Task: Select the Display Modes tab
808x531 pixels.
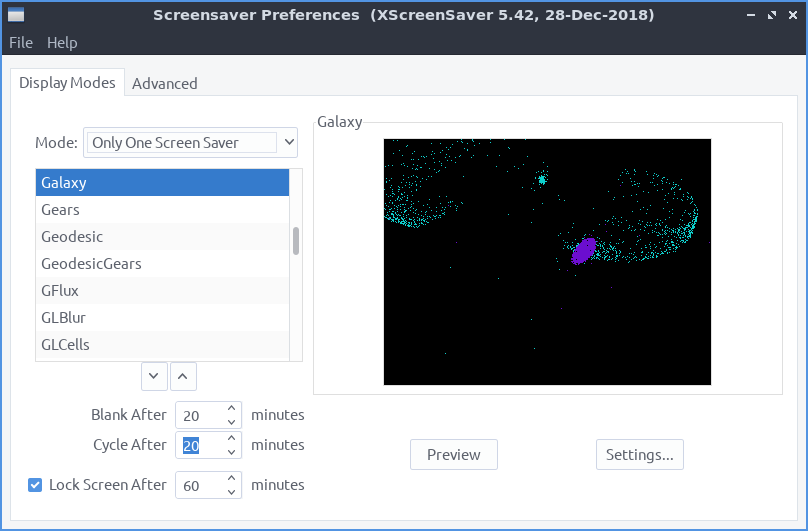Action: pos(67,83)
